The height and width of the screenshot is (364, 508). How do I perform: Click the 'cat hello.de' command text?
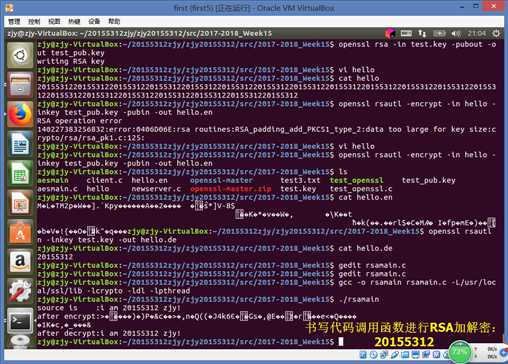click(x=365, y=248)
